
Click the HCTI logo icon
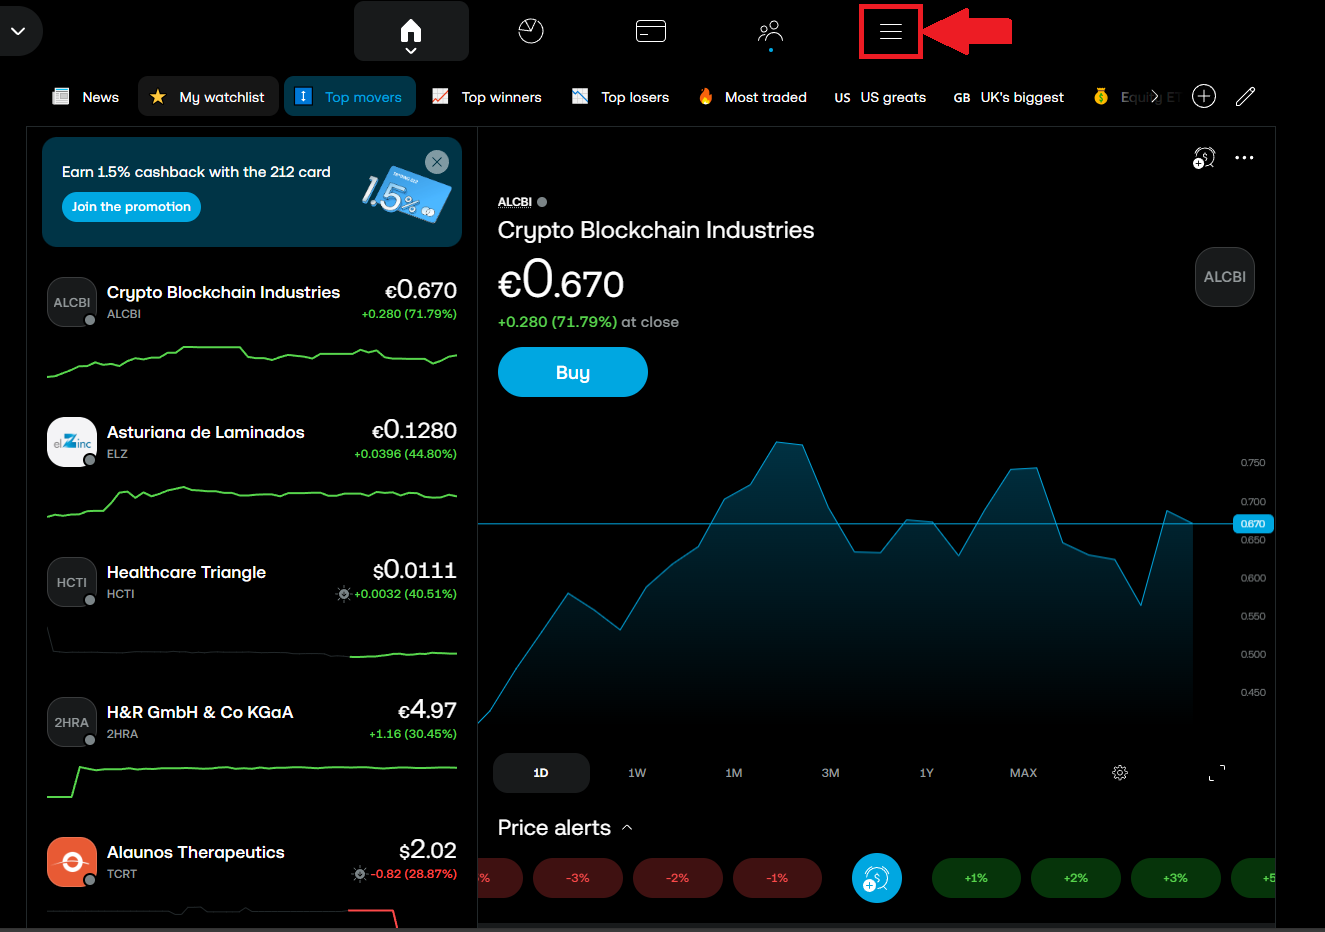[x=72, y=582]
